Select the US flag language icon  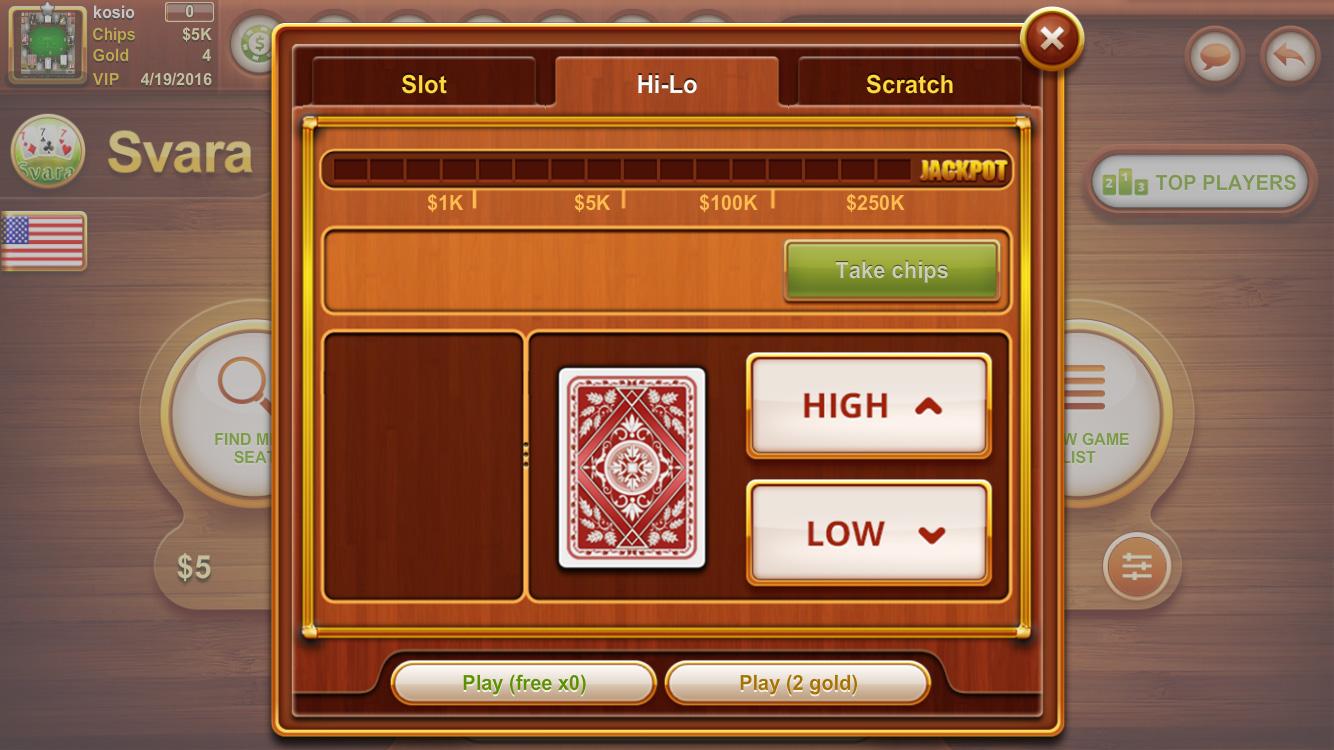pos(43,242)
